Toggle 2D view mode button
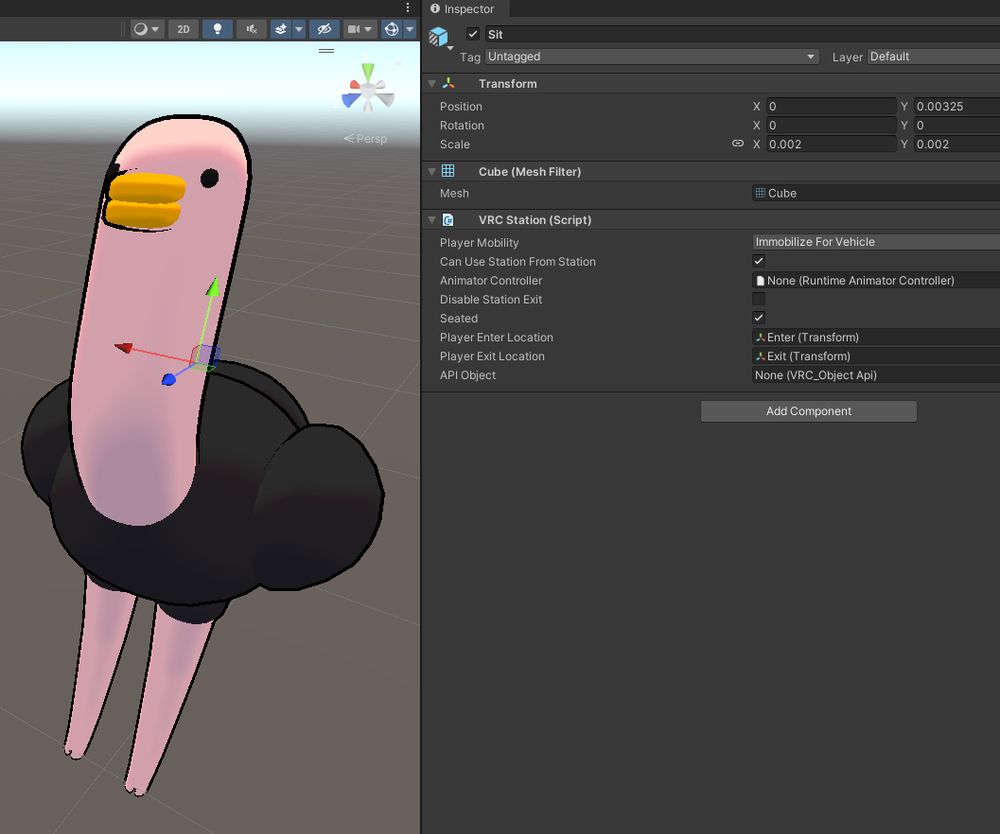Screen dimensions: 1000x834 coord(183,29)
